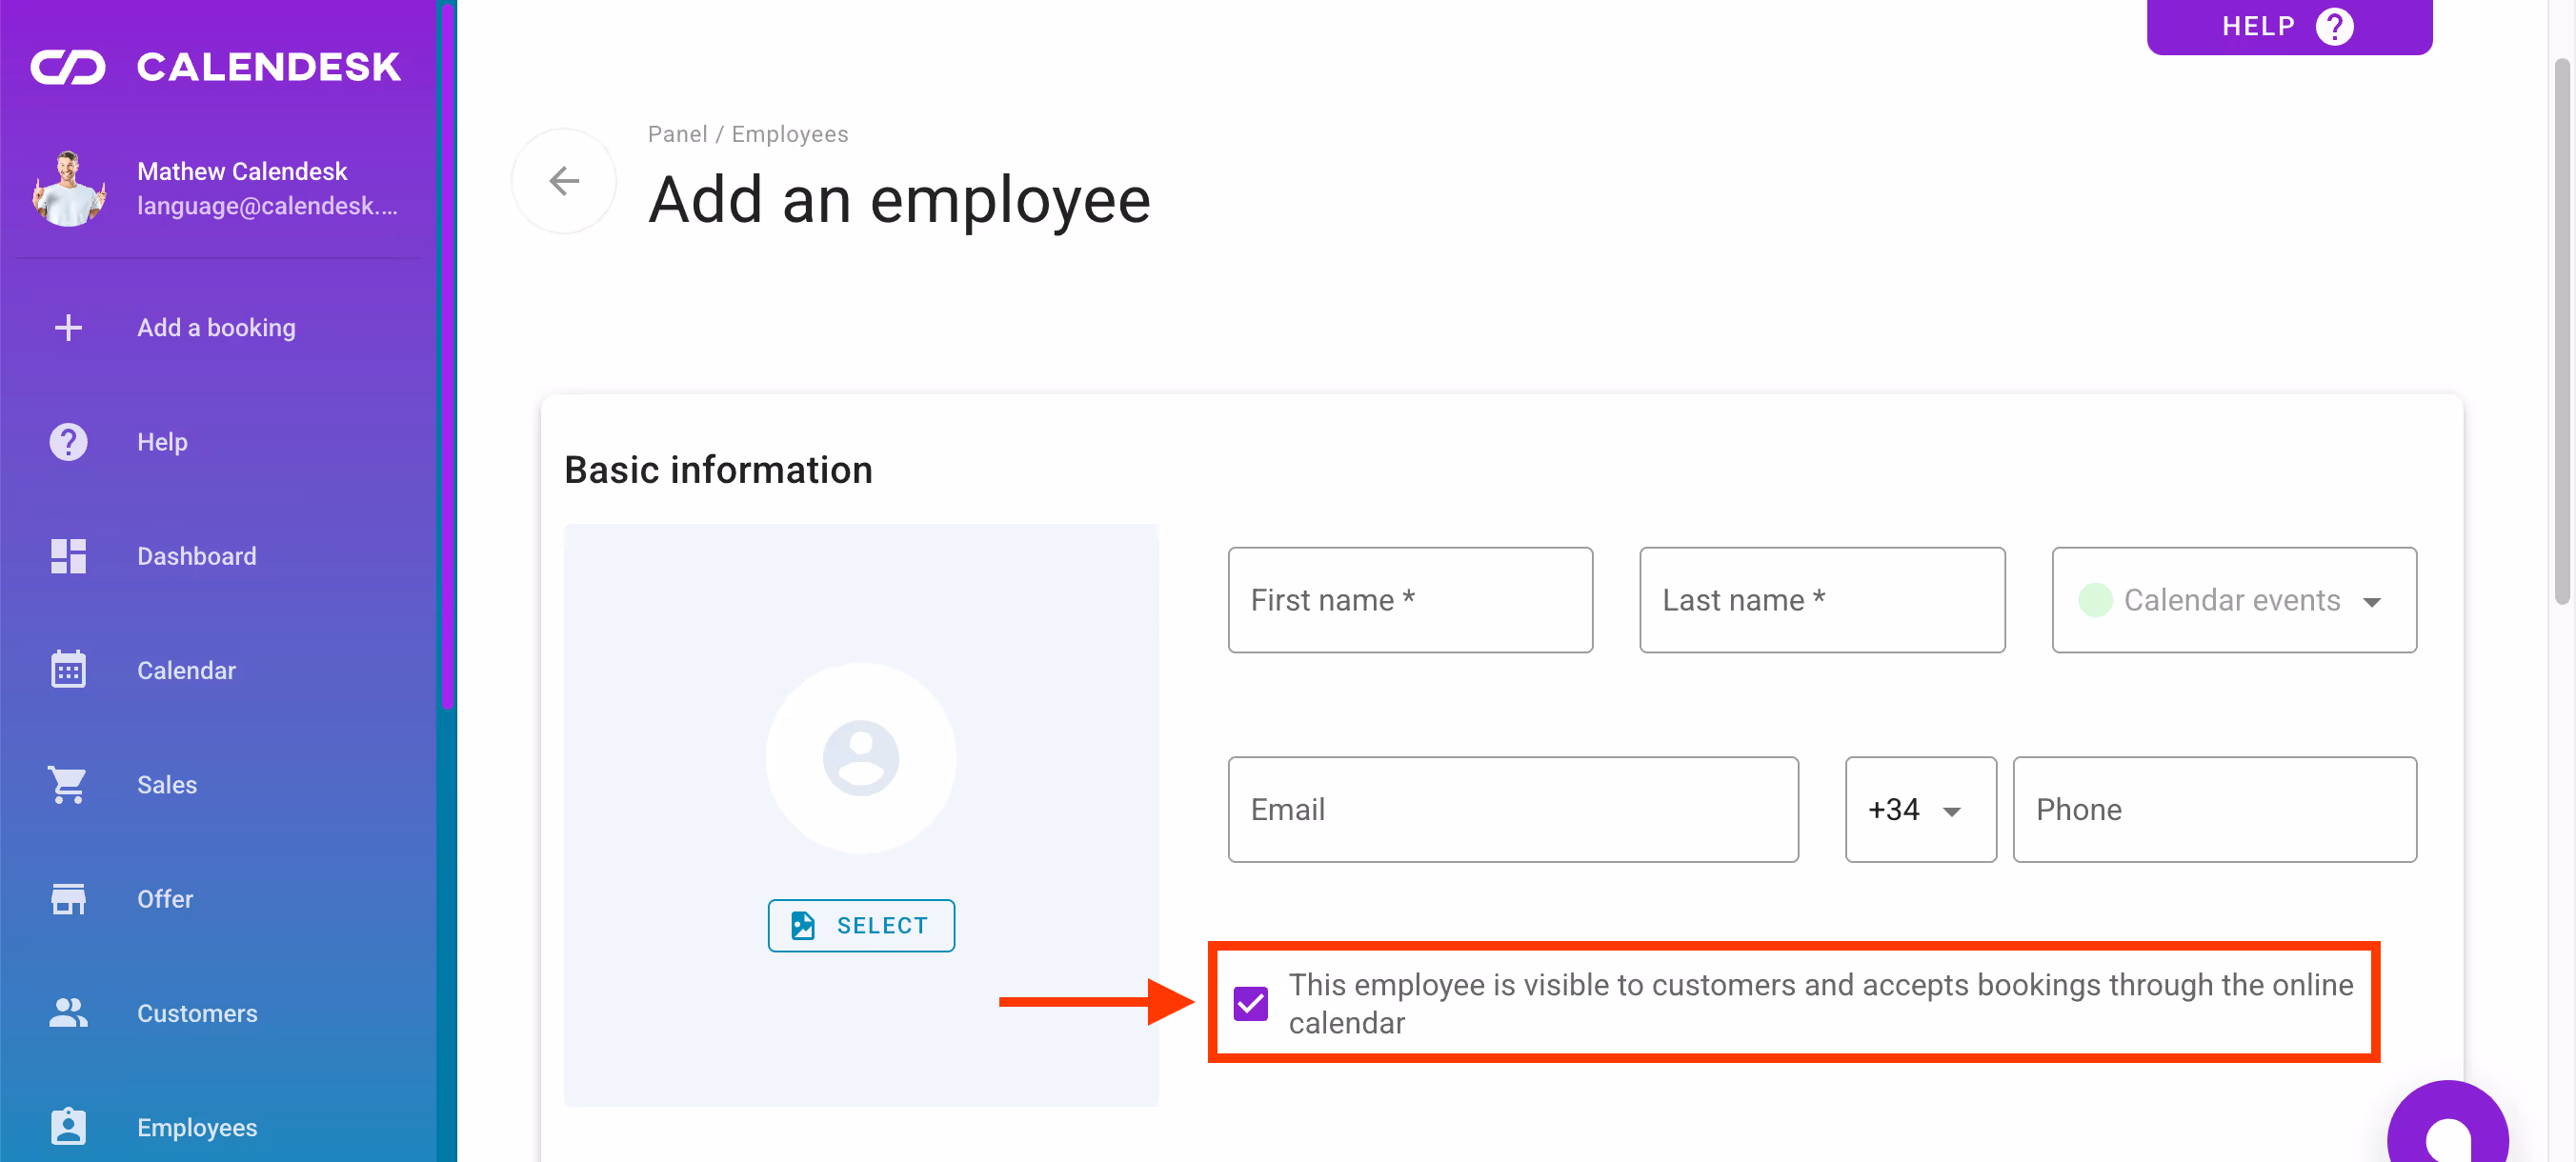Click the plus icon next to Add a booking
The height and width of the screenshot is (1162, 2576).
point(68,327)
